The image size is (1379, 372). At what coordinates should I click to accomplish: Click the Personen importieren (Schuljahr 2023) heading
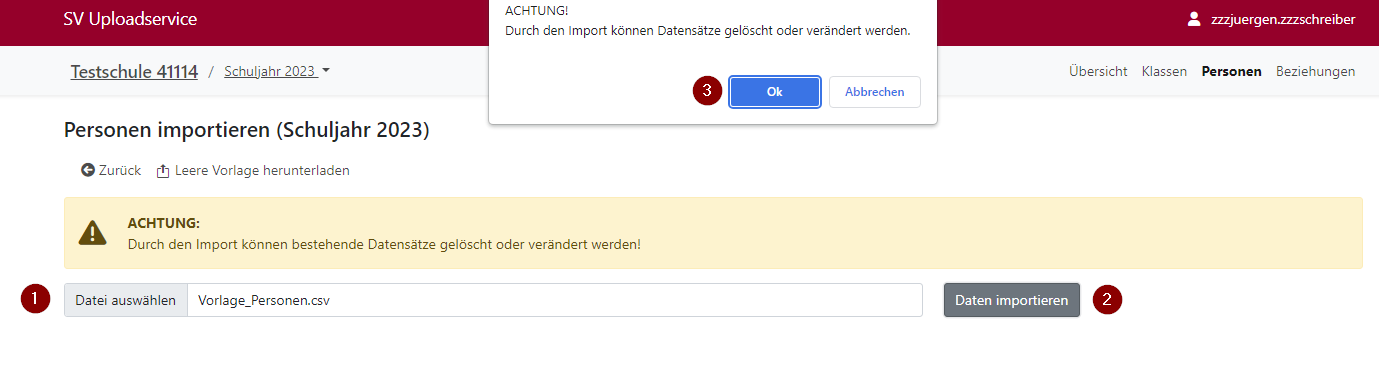point(246,130)
